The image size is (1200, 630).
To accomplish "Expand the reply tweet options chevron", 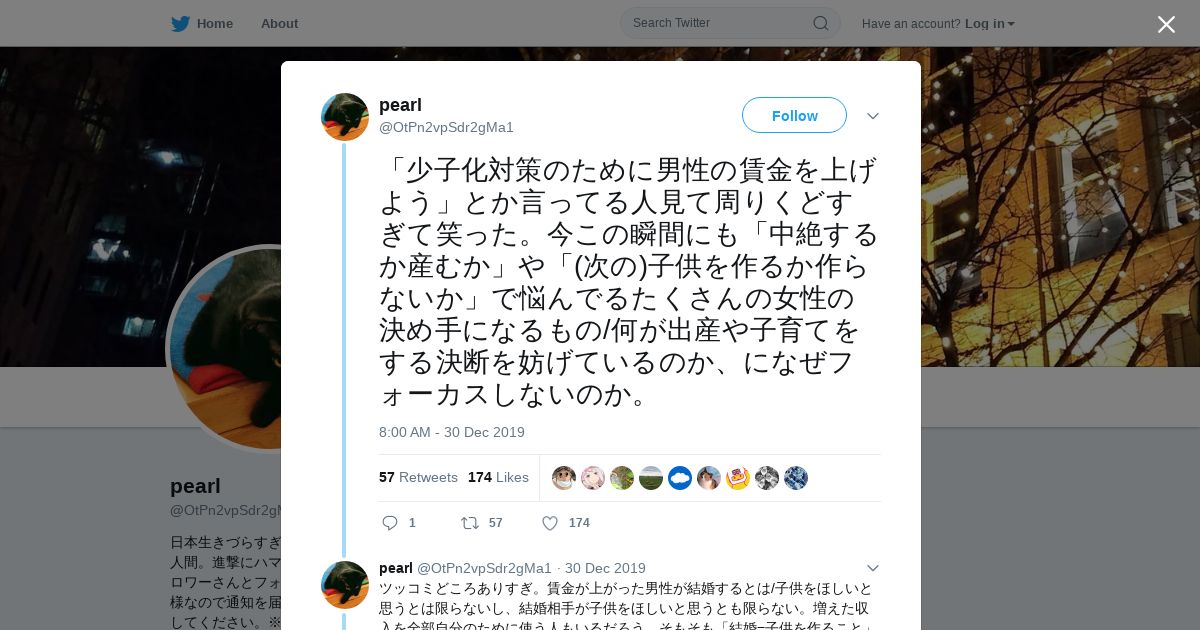I will tap(873, 568).
